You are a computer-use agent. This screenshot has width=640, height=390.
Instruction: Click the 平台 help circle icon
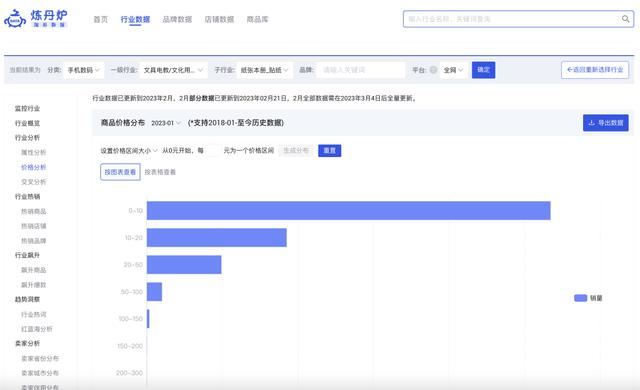(433, 70)
